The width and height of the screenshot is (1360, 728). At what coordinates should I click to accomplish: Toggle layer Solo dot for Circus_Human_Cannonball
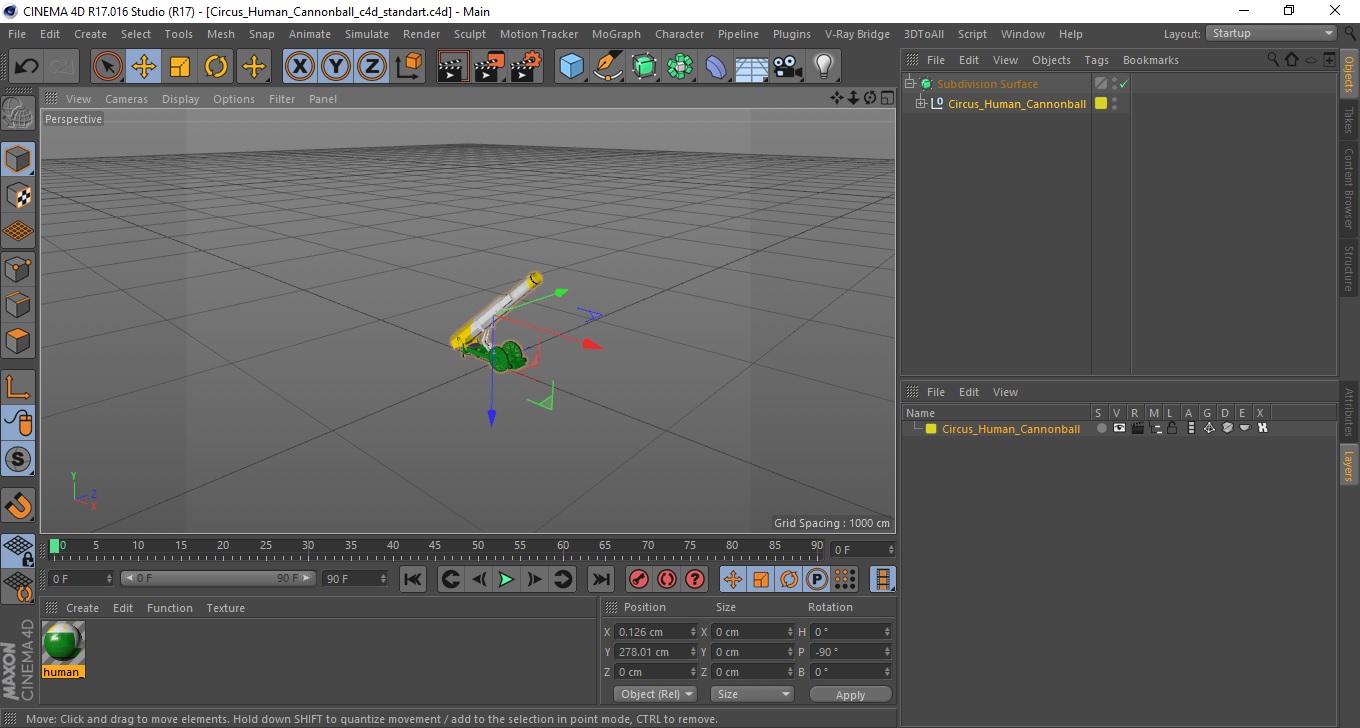(1102, 428)
